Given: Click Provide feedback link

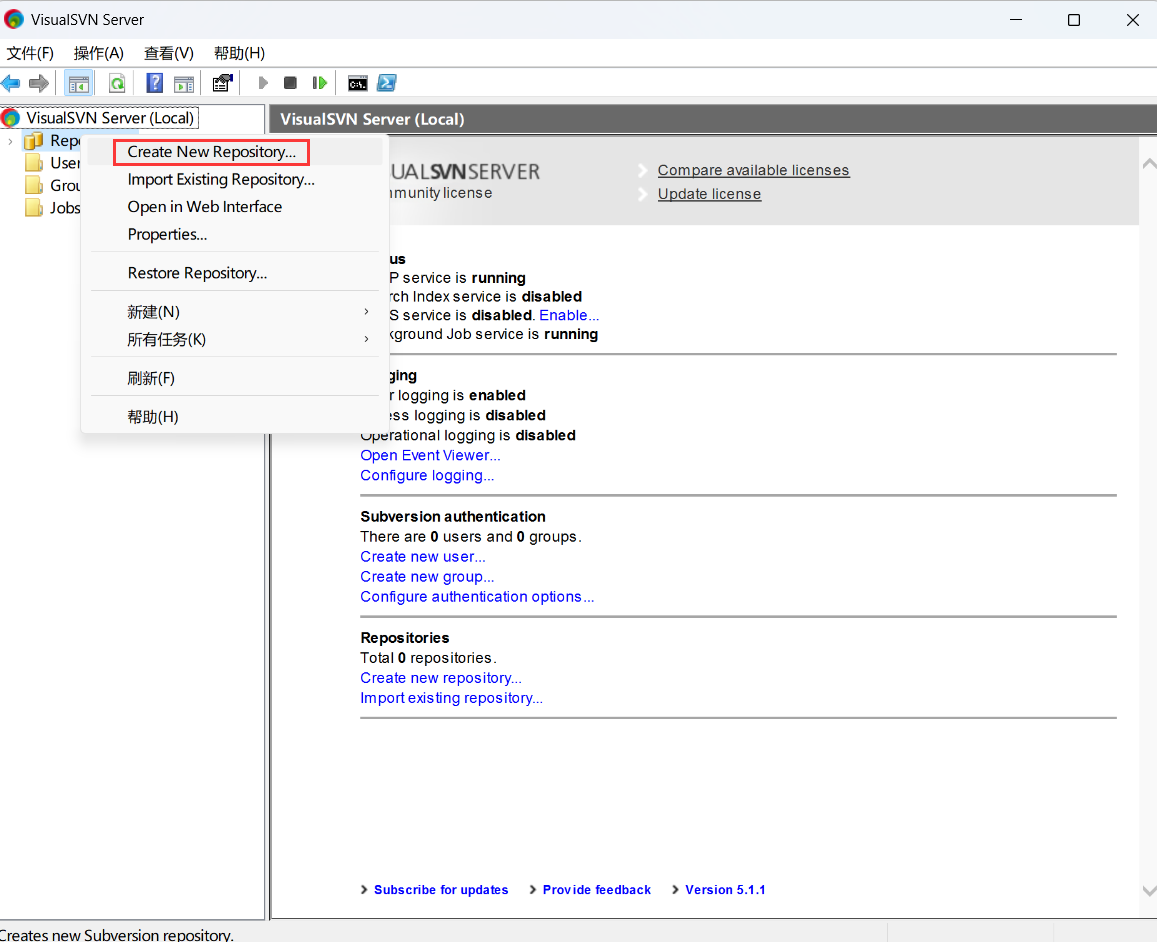Looking at the screenshot, I should 597,890.
